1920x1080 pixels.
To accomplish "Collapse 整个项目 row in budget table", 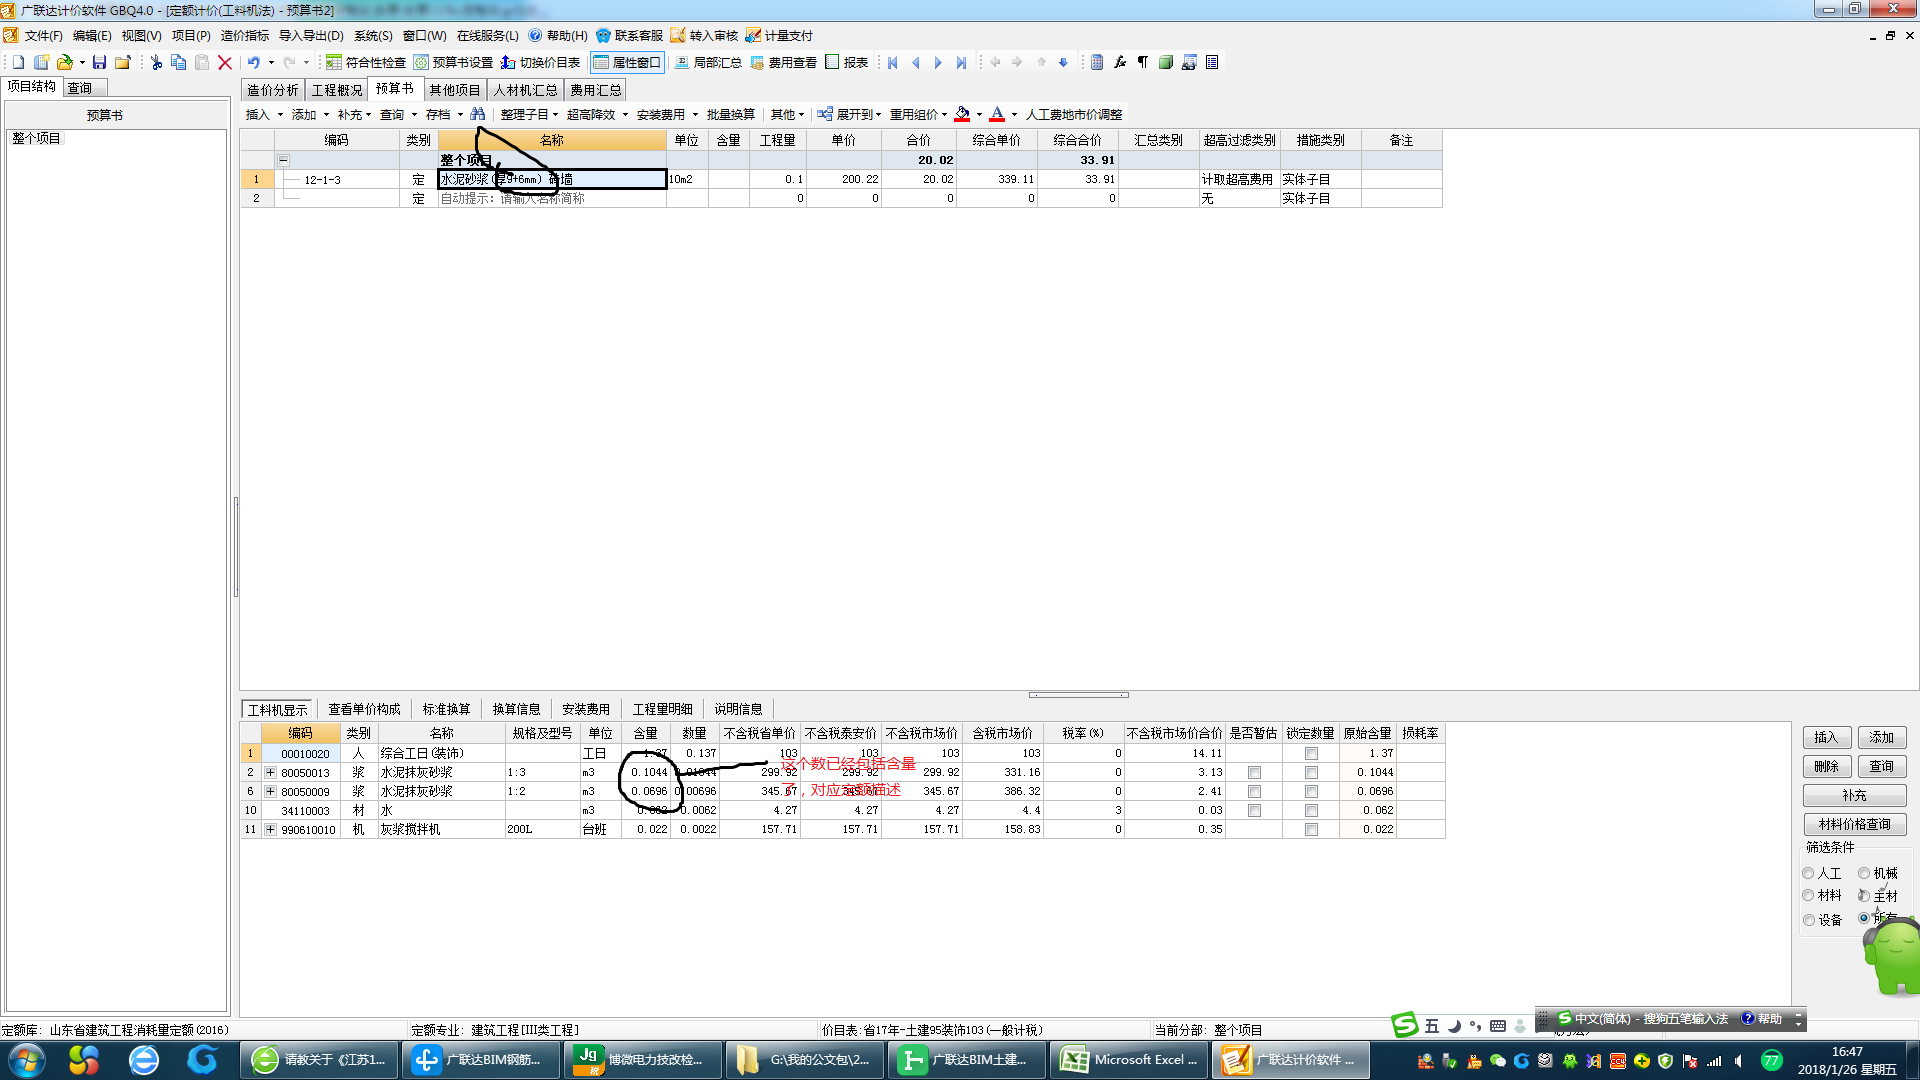I will pyautogui.click(x=283, y=160).
